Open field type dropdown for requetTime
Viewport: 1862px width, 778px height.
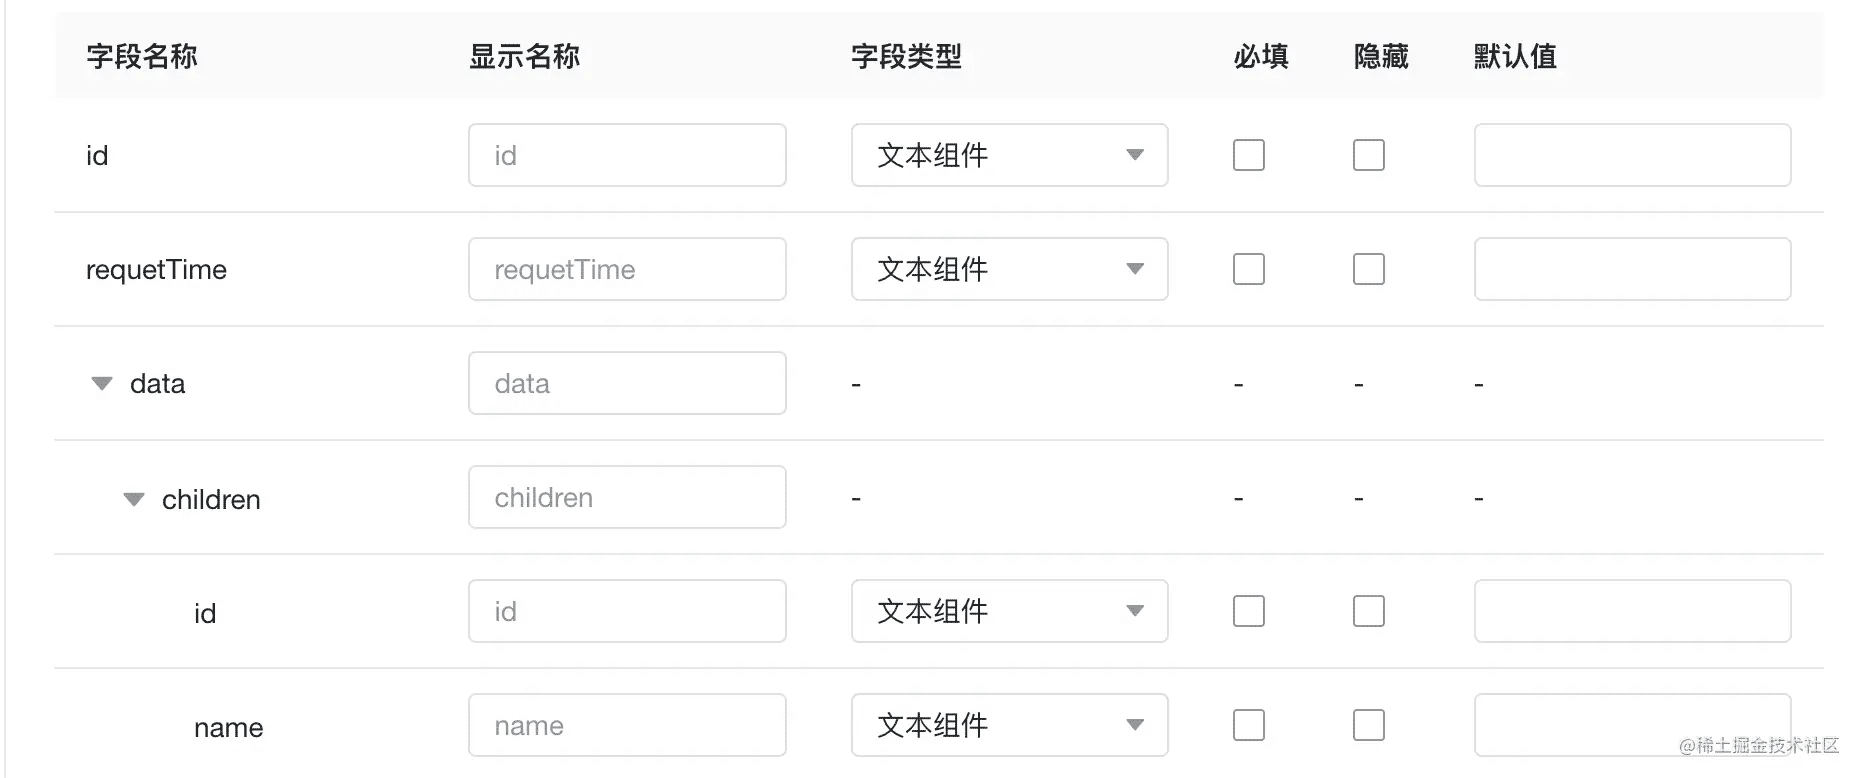(x=1009, y=269)
